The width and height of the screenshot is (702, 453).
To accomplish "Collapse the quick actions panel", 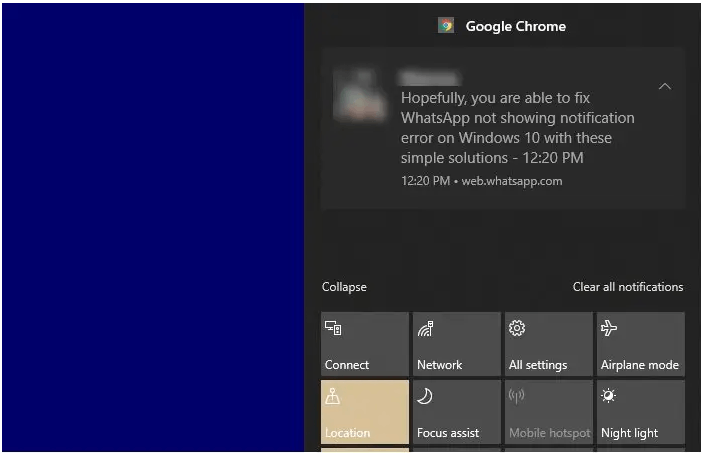I will (x=344, y=287).
